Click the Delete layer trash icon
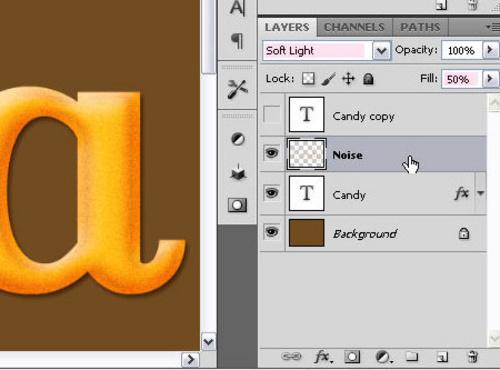Image resolution: width=500 pixels, height=370 pixels. [x=473, y=357]
